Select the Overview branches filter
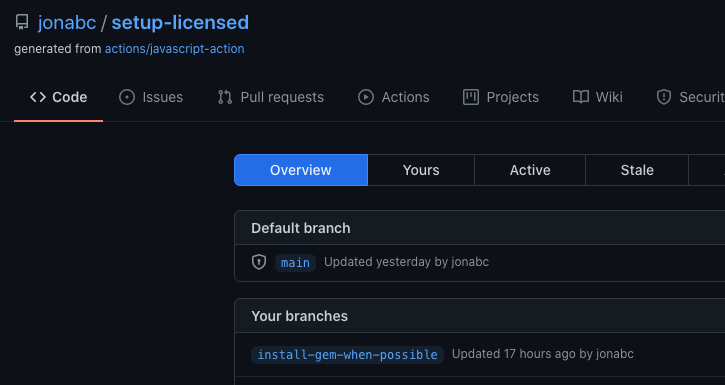 [x=301, y=170]
